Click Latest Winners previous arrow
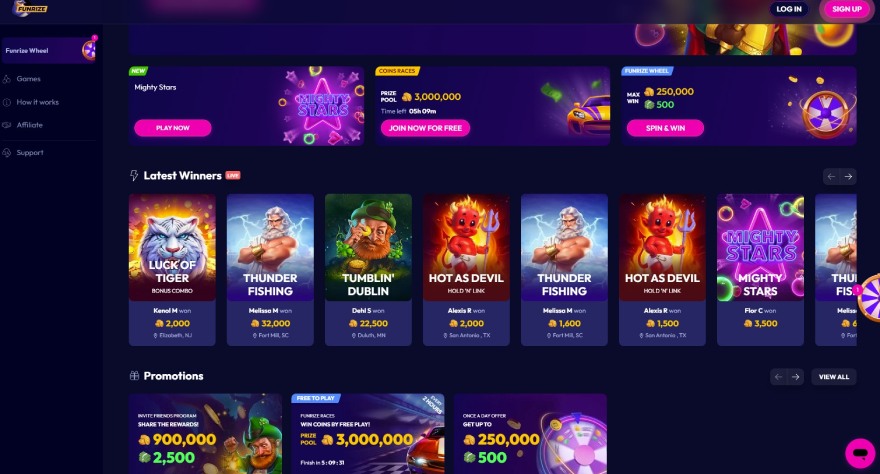The width and height of the screenshot is (880, 474). 831,177
